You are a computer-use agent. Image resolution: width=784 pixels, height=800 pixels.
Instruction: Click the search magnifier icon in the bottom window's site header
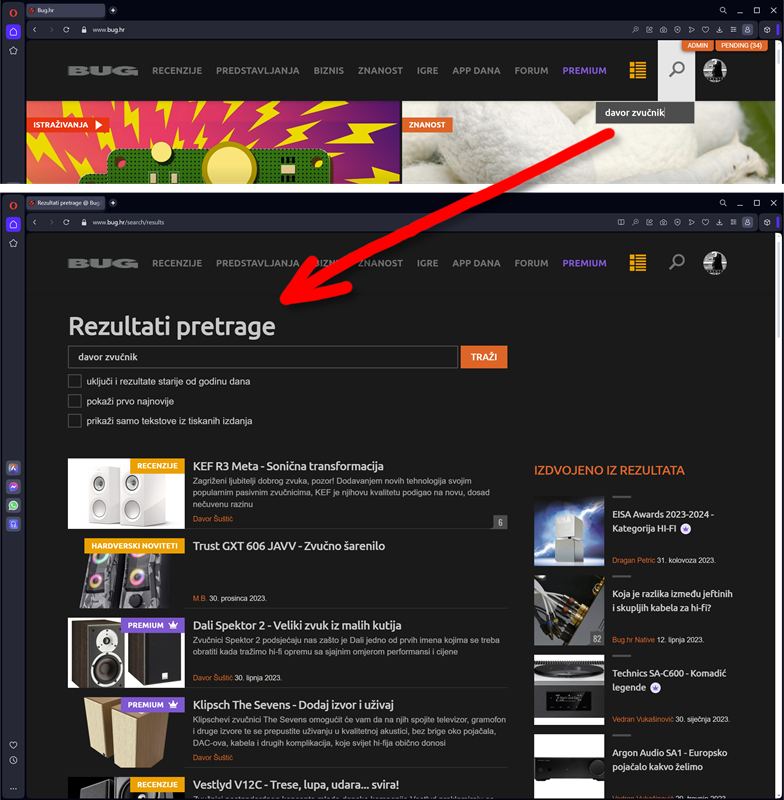(x=676, y=262)
